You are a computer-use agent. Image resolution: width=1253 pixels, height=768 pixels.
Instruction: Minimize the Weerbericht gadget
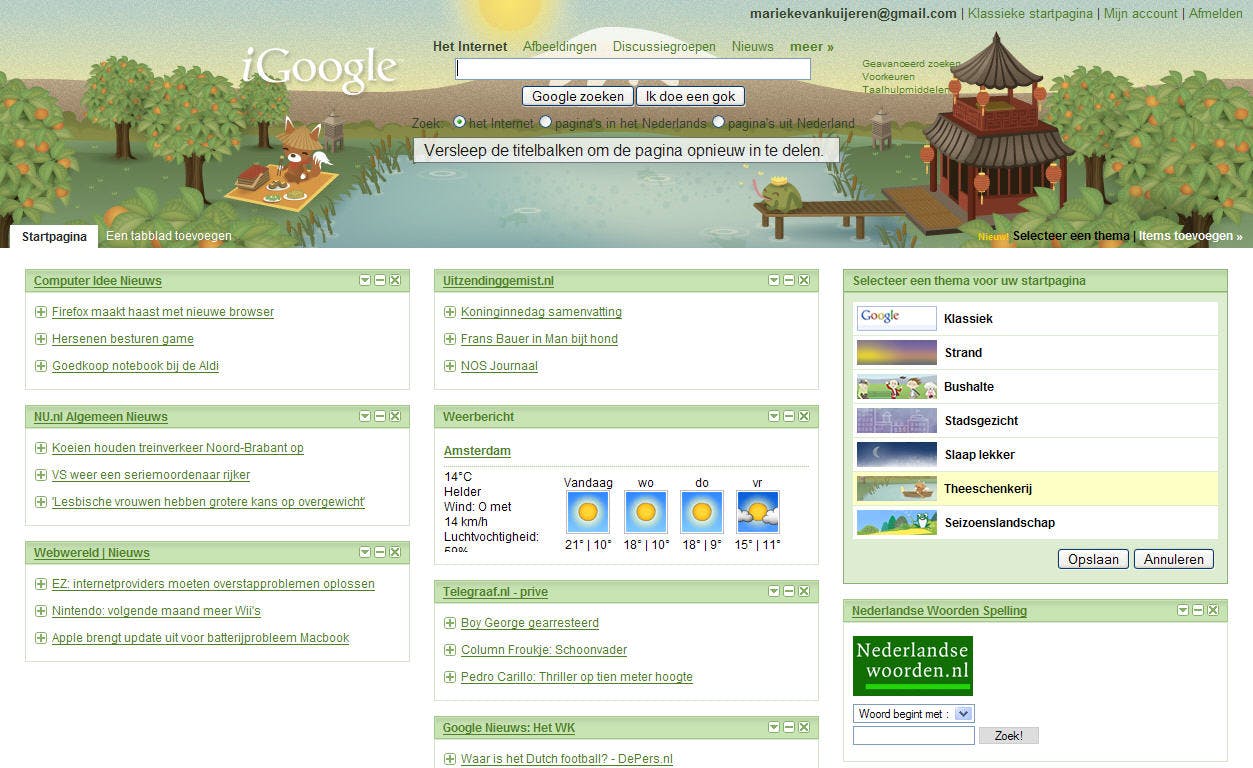click(789, 416)
